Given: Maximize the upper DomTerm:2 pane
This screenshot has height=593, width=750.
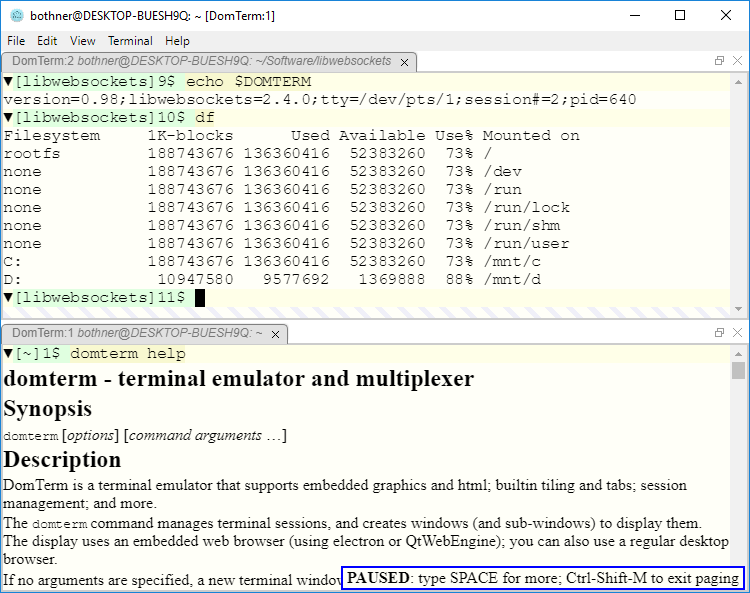Looking at the screenshot, I should pos(719,61).
